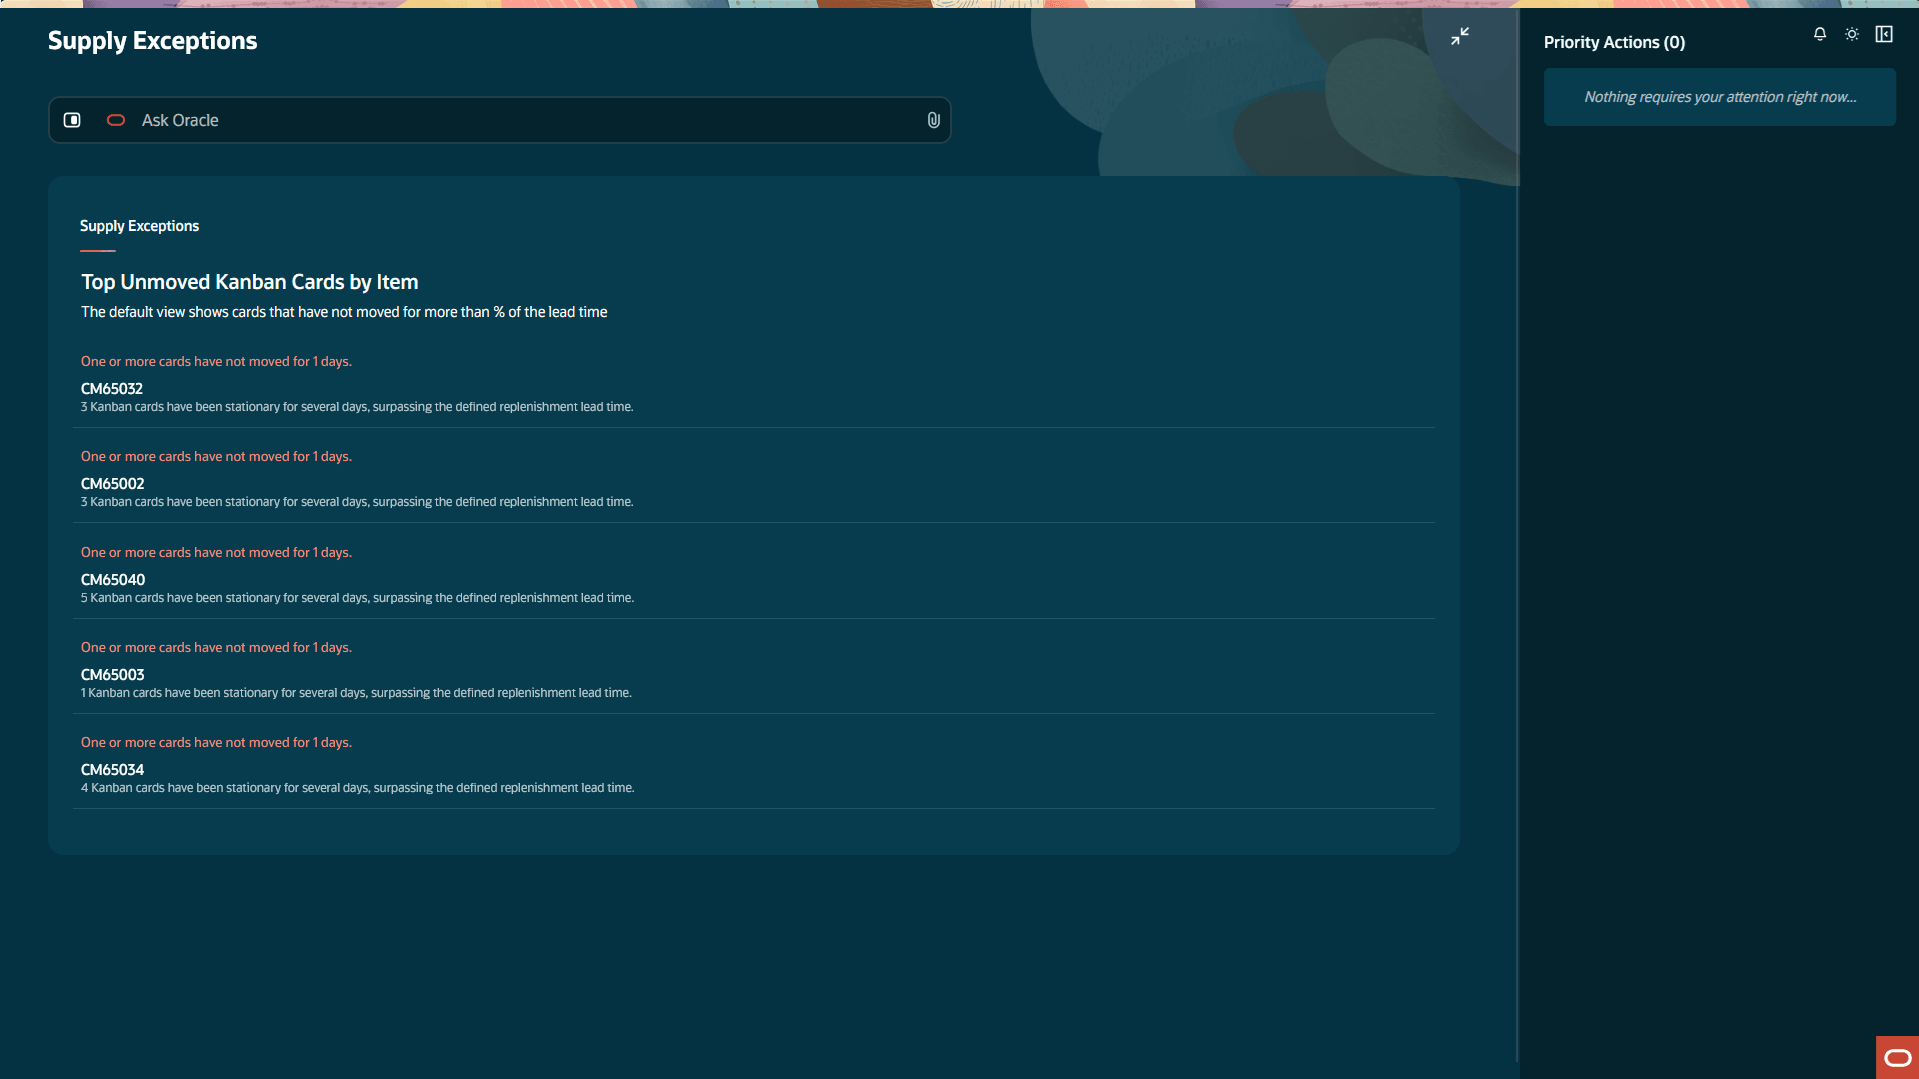Select the Supply Exceptions tab
The width and height of the screenshot is (1919, 1079).
pyautogui.click(x=139, y=226)
